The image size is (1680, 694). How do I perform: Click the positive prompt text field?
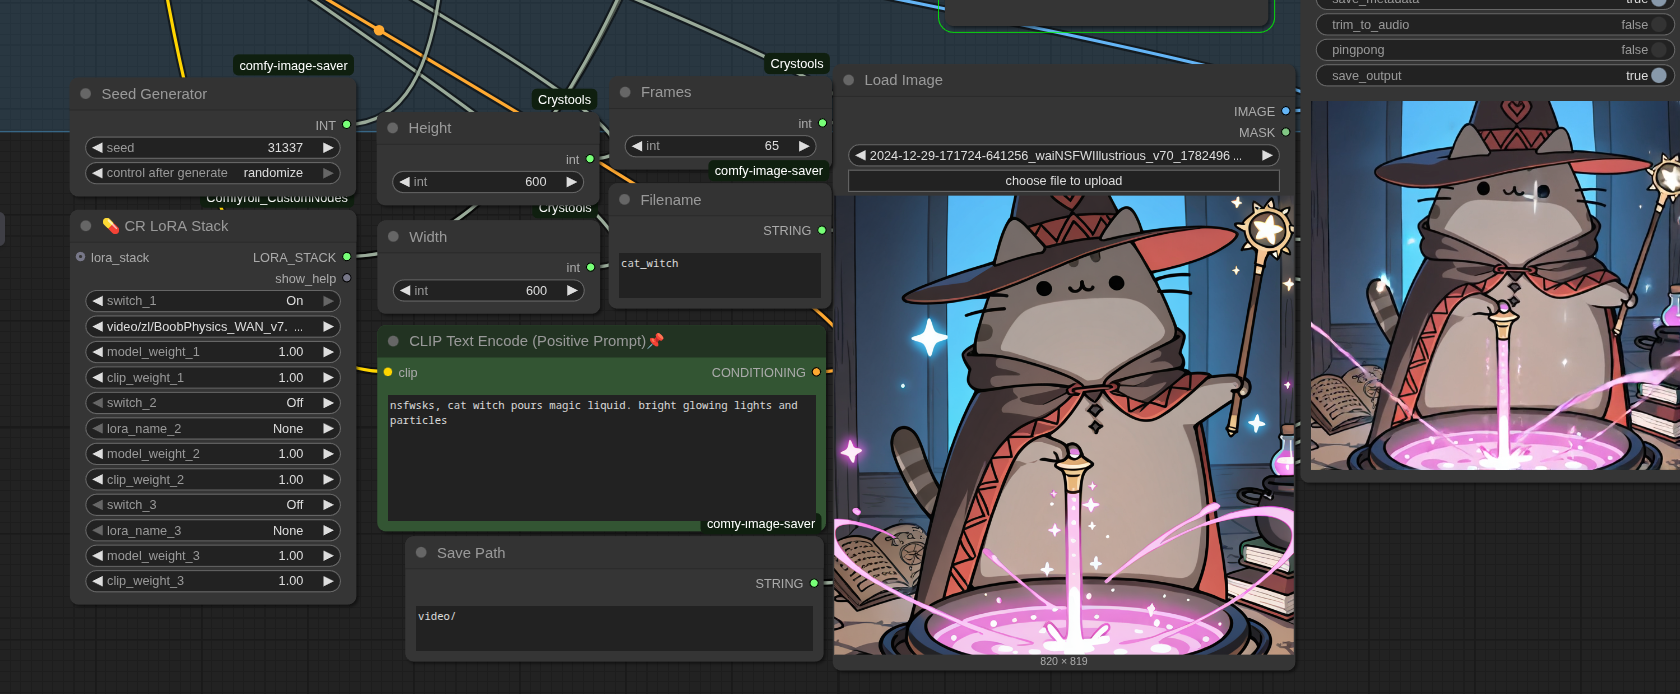coord(601,455)
